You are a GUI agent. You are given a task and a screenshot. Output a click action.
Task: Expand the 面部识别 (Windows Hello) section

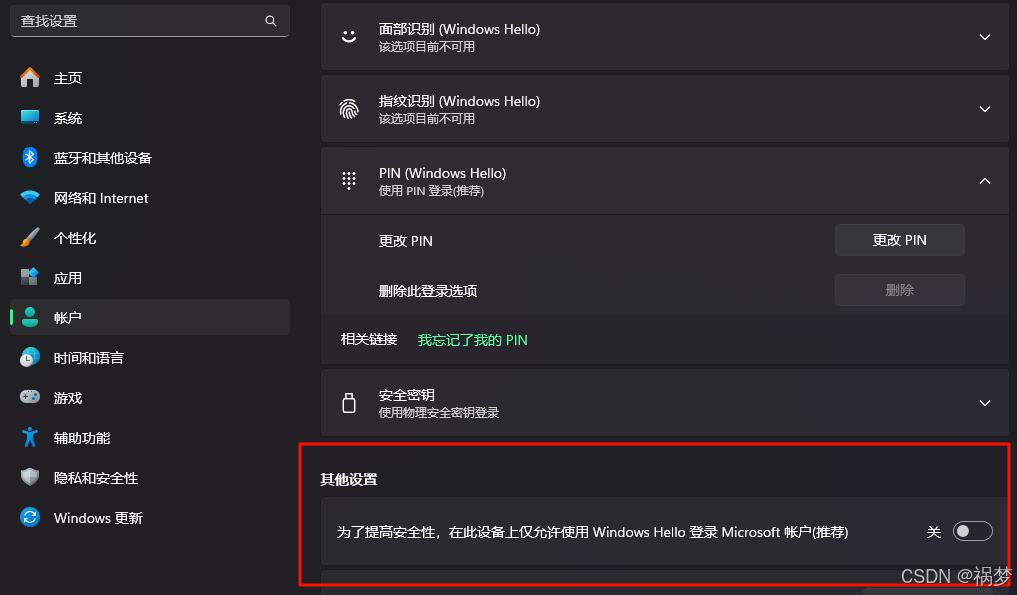tap(985, 37)
